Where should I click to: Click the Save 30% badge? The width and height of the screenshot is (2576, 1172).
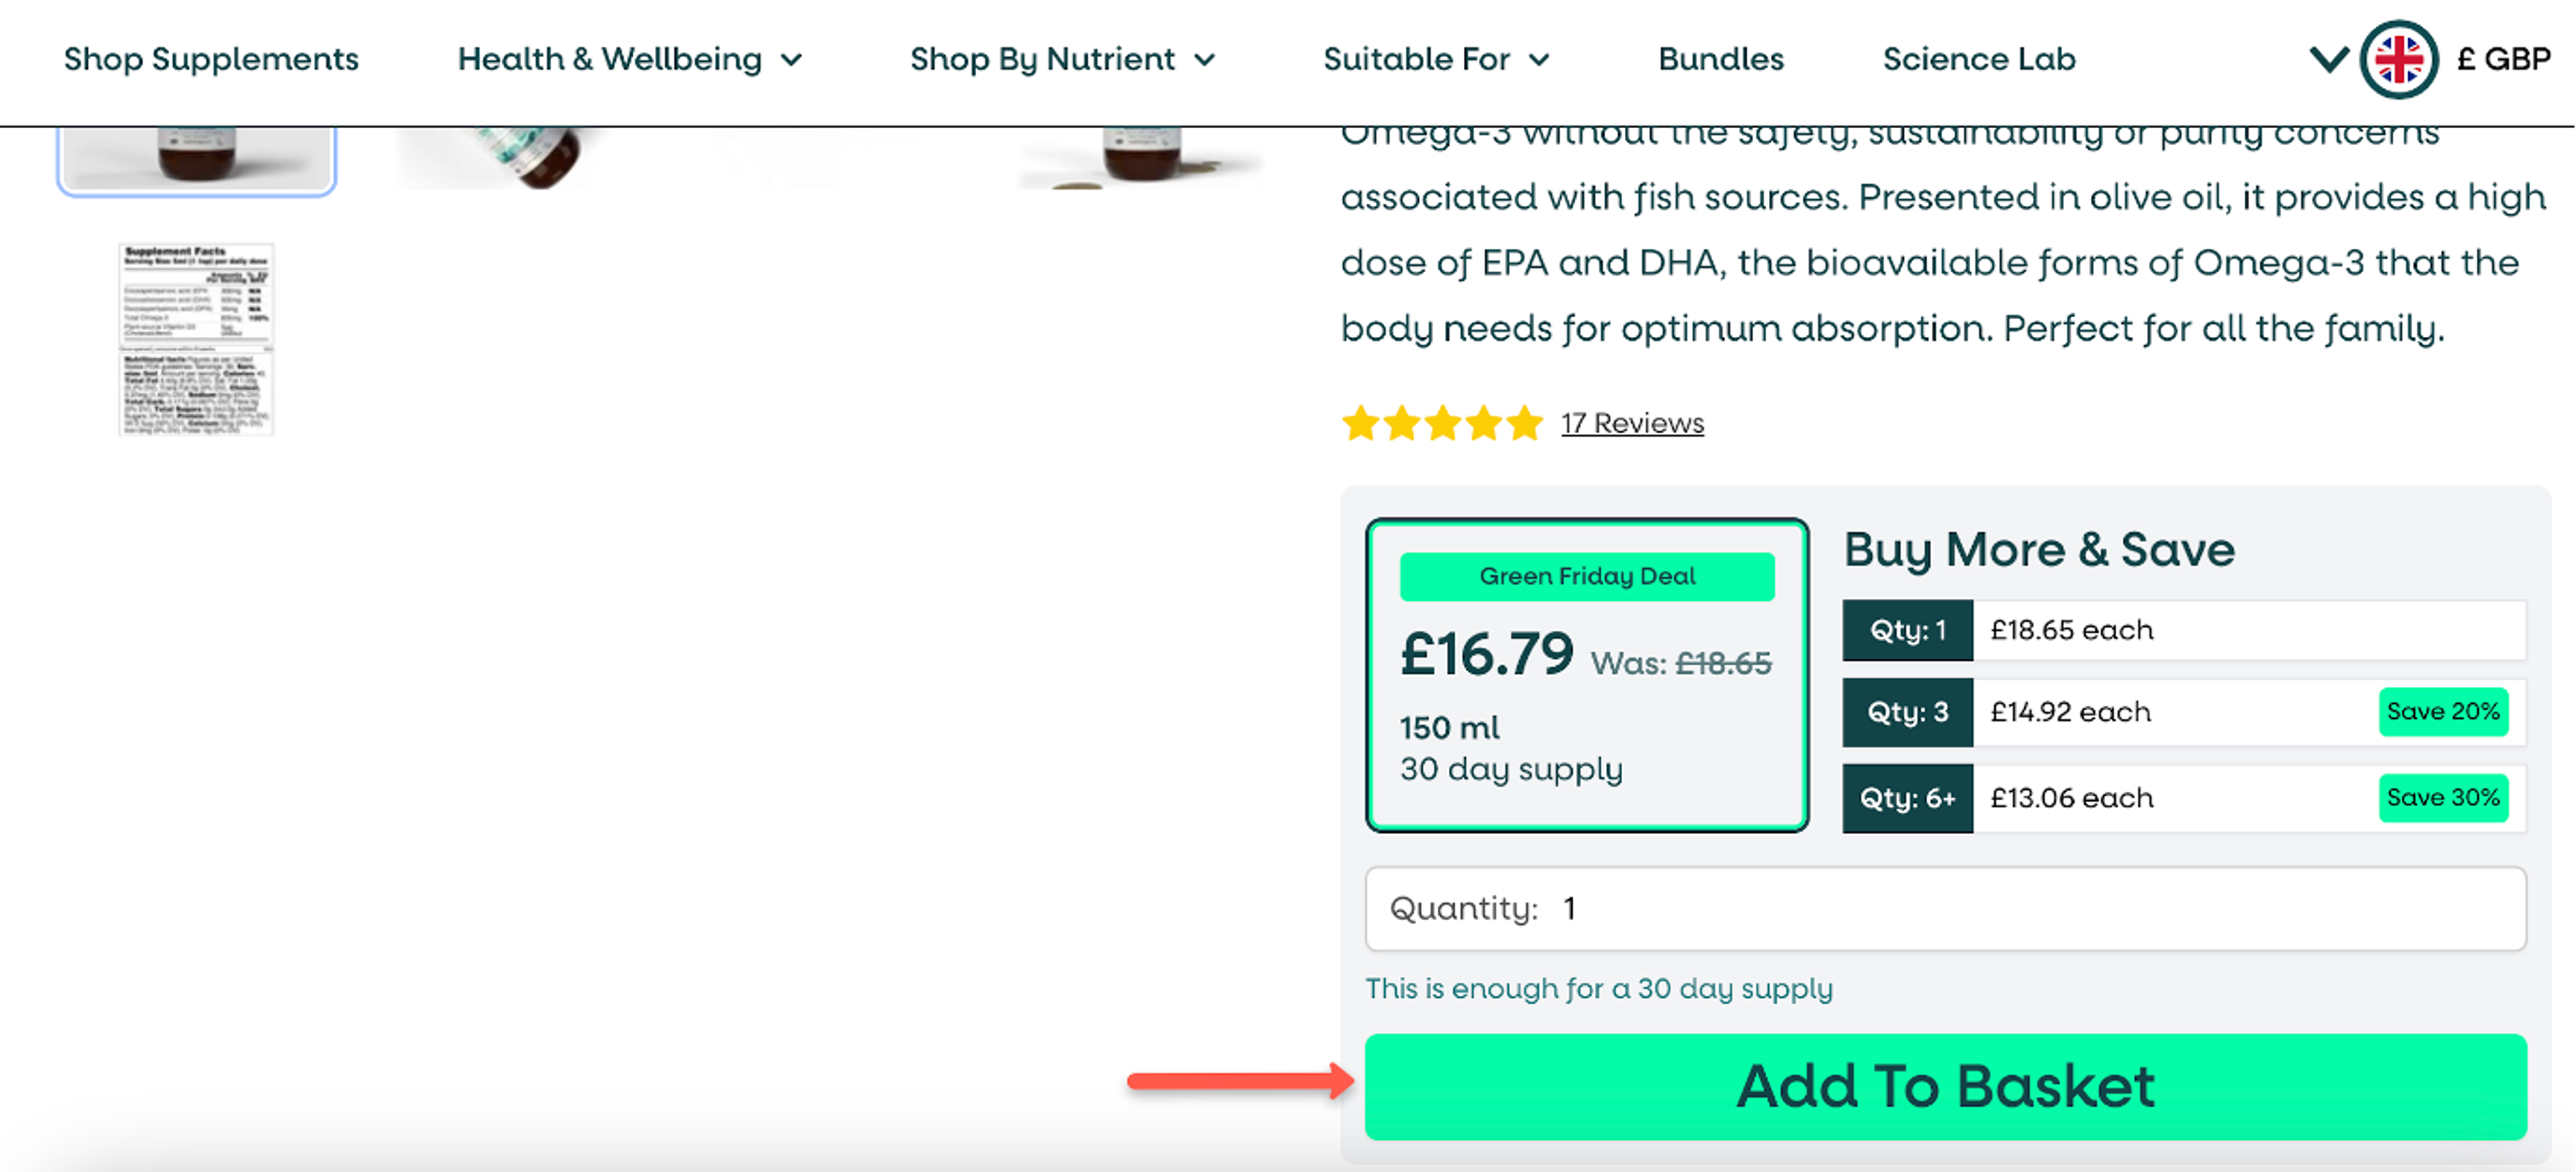click(2444, 798)
